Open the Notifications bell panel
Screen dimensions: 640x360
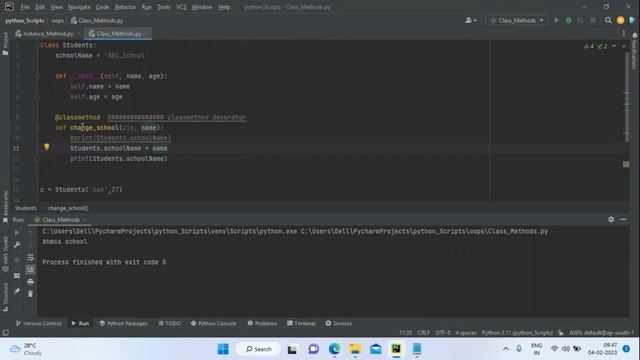634,36
